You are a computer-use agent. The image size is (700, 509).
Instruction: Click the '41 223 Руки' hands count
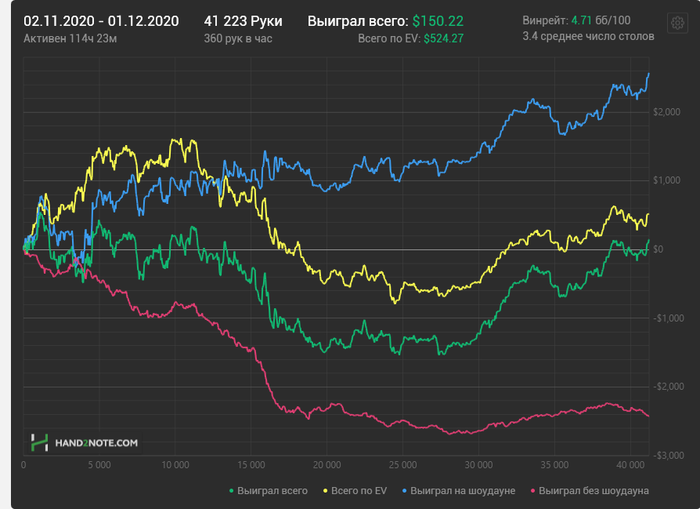[x=243, y=21]
